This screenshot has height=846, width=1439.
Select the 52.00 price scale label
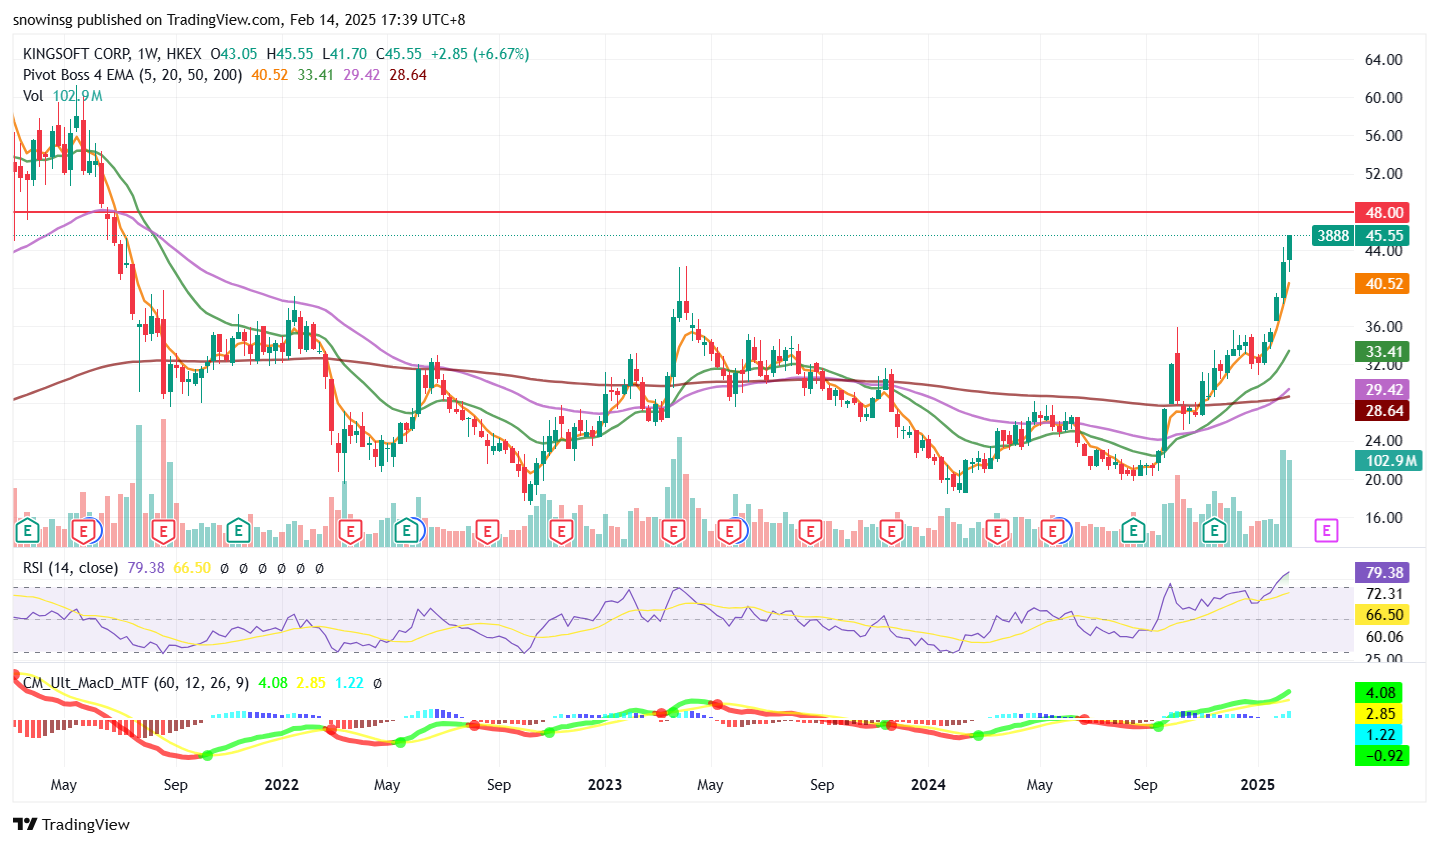click(1384, 174)
